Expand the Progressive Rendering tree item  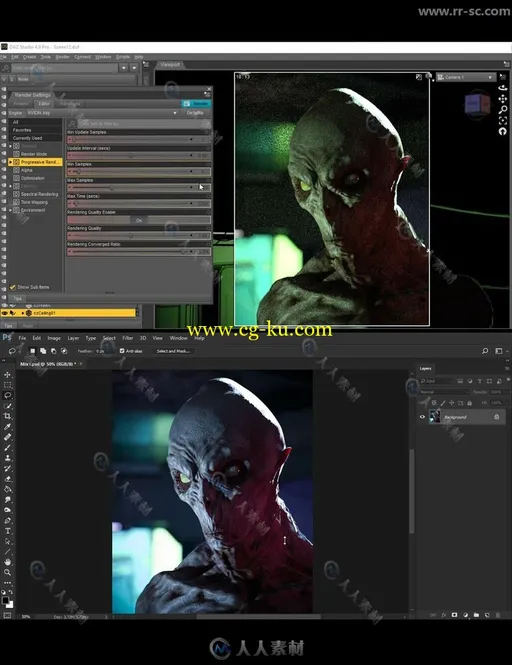coord(11,162)
